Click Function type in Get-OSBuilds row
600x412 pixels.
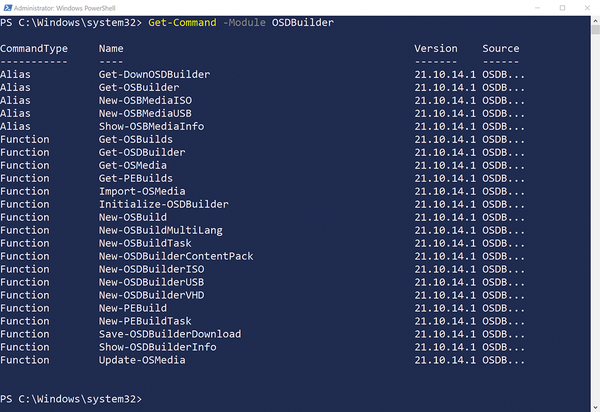pos(25,139)
